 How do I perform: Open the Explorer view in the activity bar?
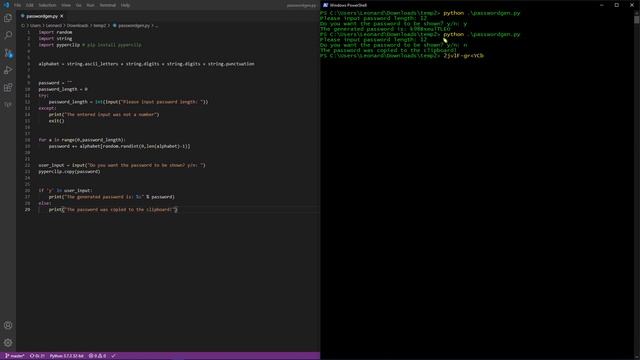8,18
